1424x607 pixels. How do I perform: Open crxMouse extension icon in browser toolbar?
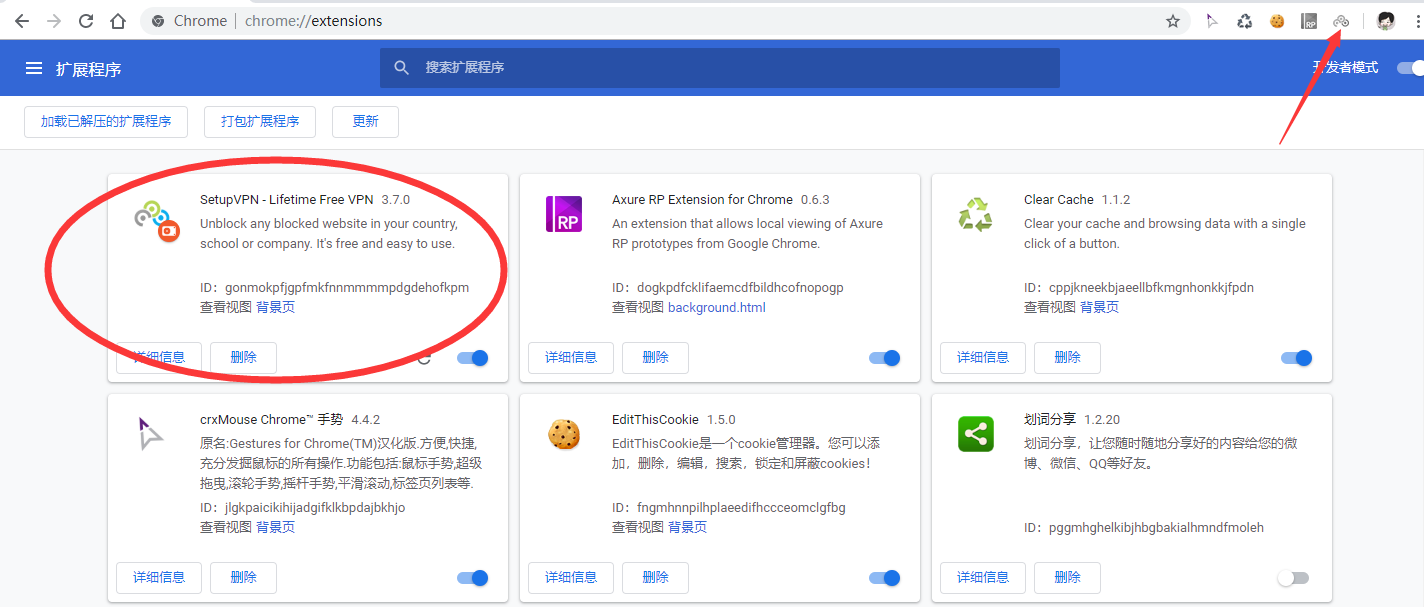pos(1212,21)
